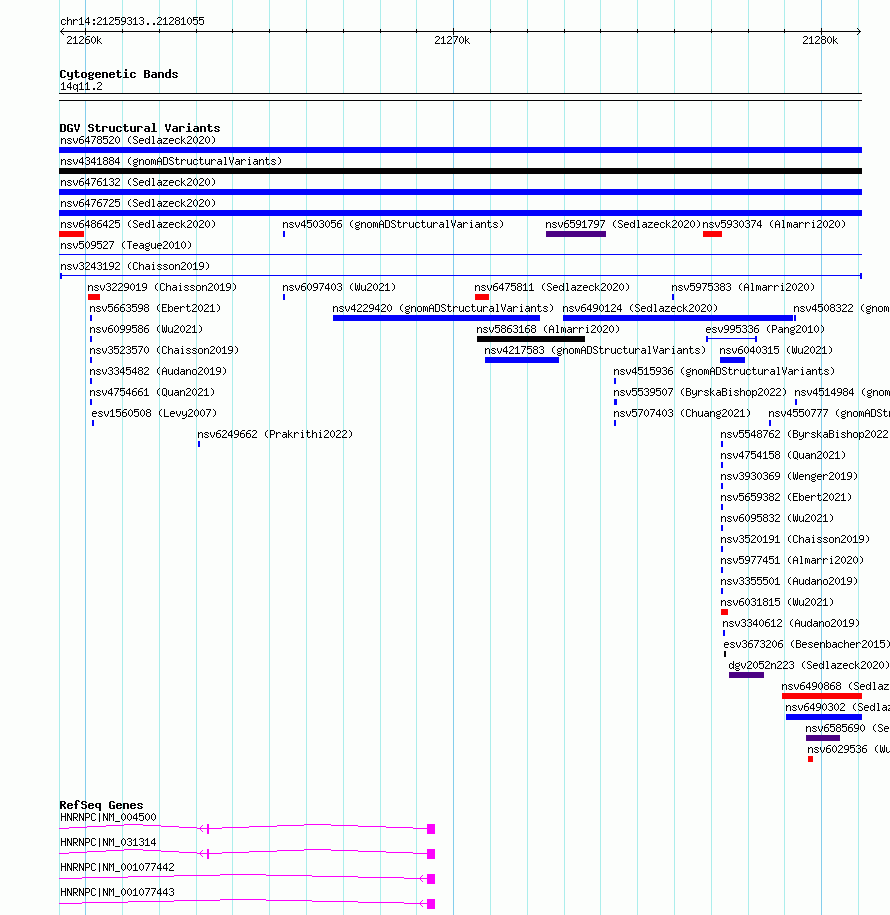Click nsv5659382 (Ebert2021) label
890x915 pixels.
[x=786, y=497]
